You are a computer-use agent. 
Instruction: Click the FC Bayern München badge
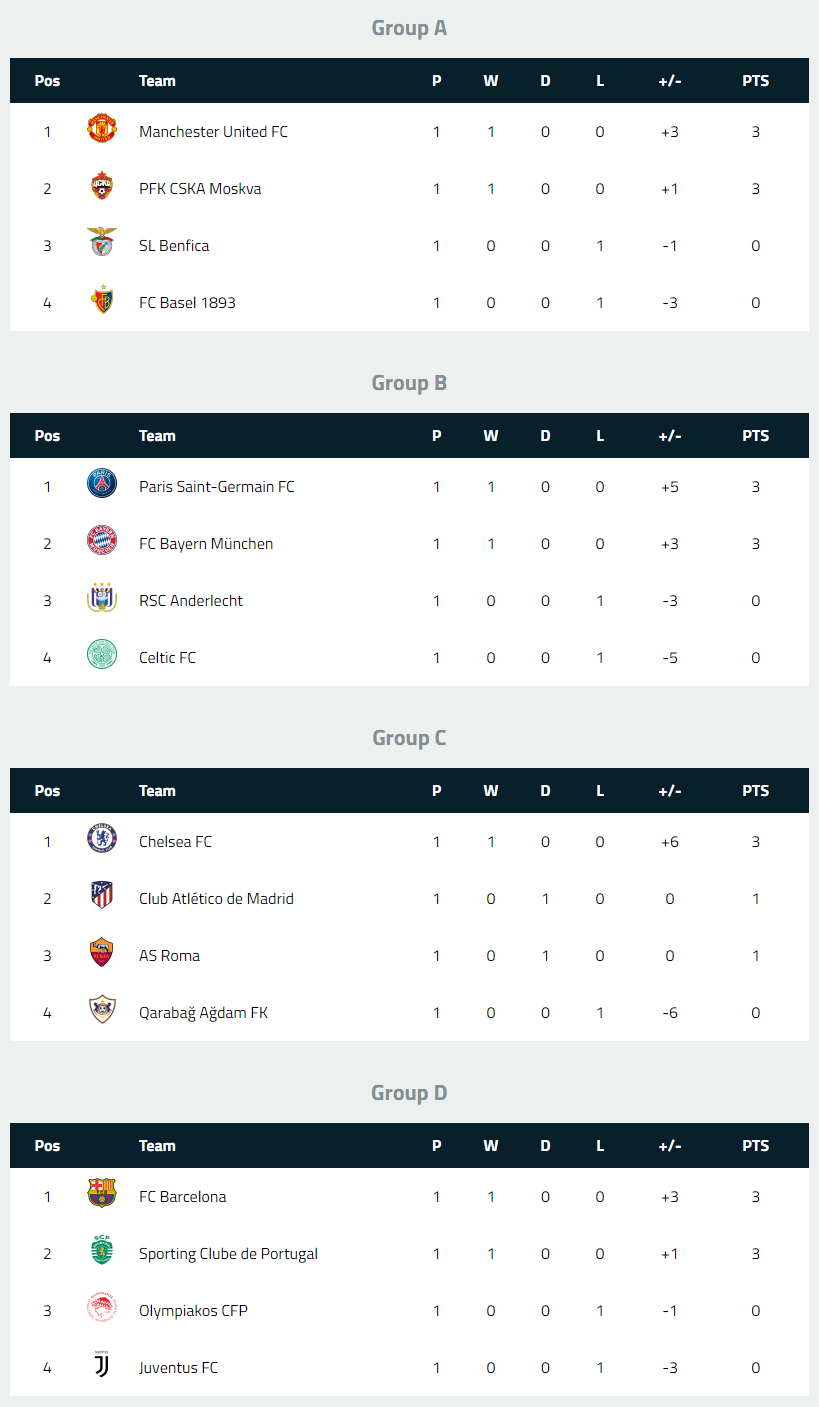pyautogui.click(x=102, y=543)
